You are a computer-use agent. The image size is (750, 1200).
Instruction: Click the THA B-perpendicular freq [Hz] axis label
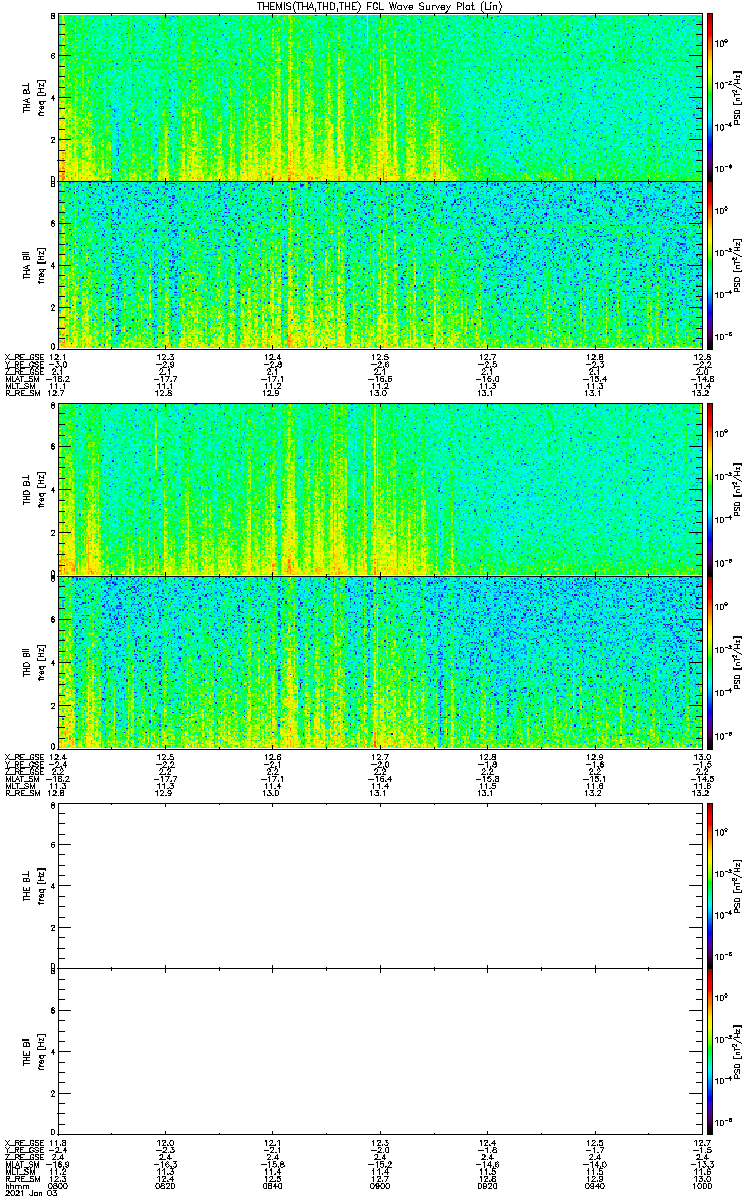coord(43,97)
